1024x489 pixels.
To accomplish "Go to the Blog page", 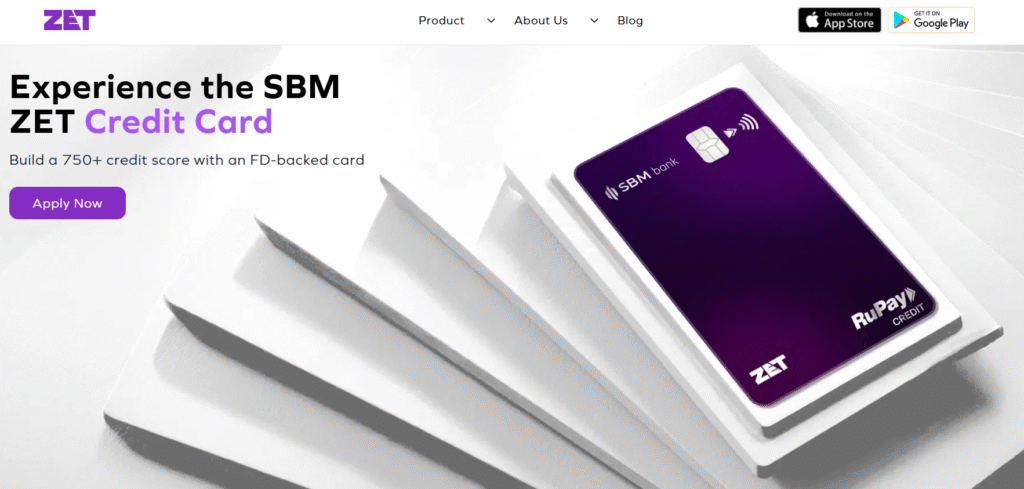I will (x=630, y=20).
